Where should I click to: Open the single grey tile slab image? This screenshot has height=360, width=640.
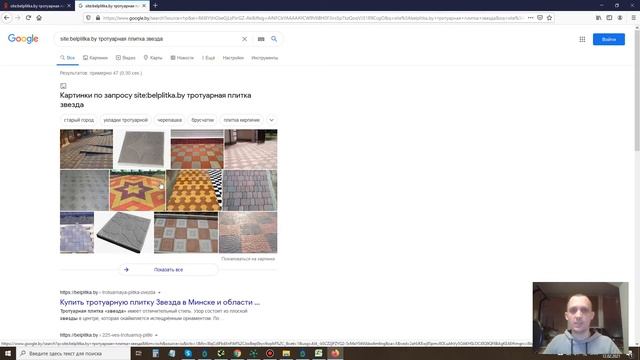(x=142, y=149)
